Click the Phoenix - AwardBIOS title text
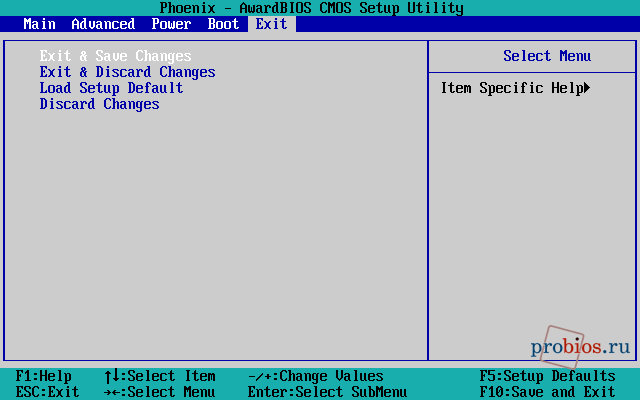 point(311,8)
